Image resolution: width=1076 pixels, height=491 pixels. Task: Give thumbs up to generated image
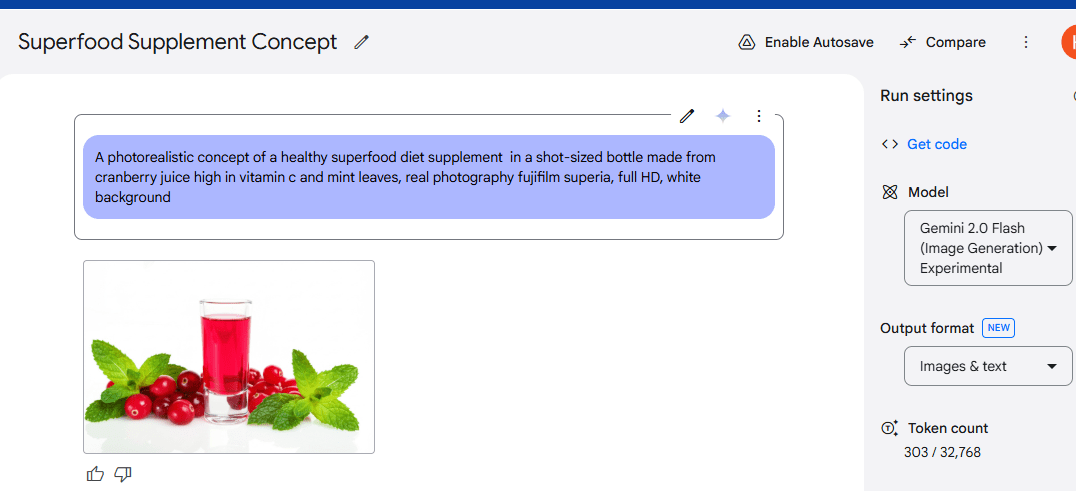click(x=96, y=474)
